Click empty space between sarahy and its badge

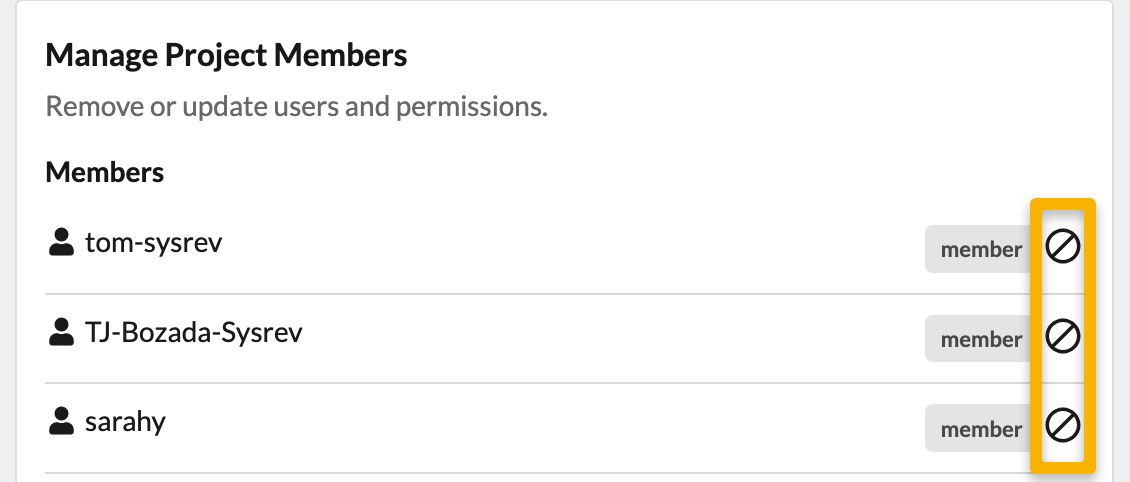pos(540,425)
